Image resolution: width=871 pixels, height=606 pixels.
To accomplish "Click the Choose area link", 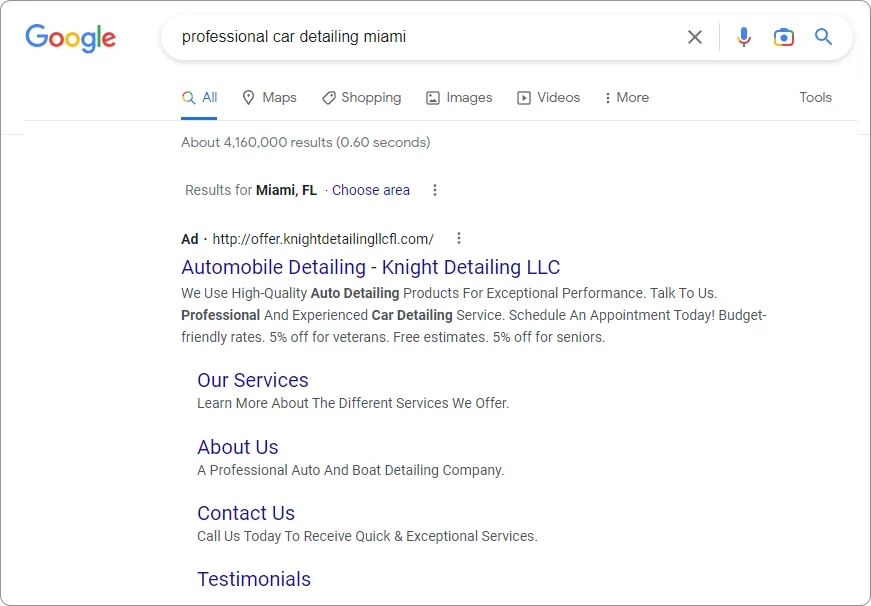I will click(x=371, y=190).
